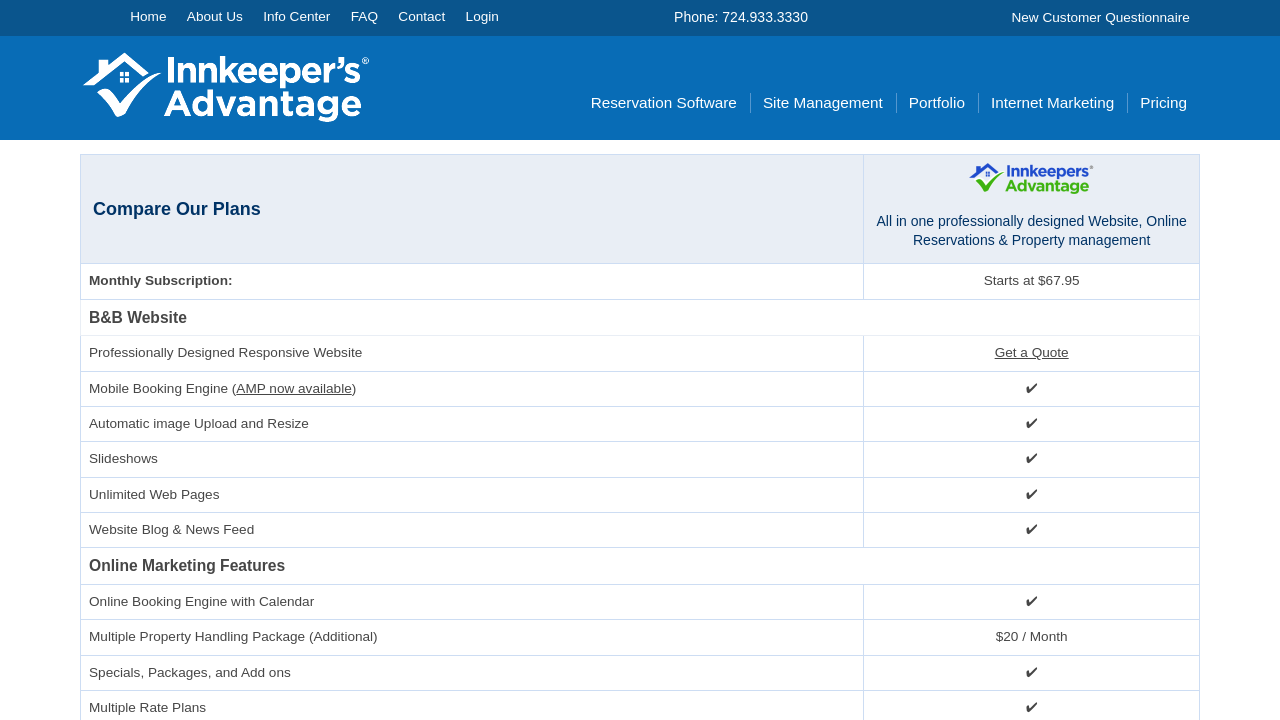Go to the Pricing page
The width and height of the screenshot is (1280, 720).
tap(1163, 103)
